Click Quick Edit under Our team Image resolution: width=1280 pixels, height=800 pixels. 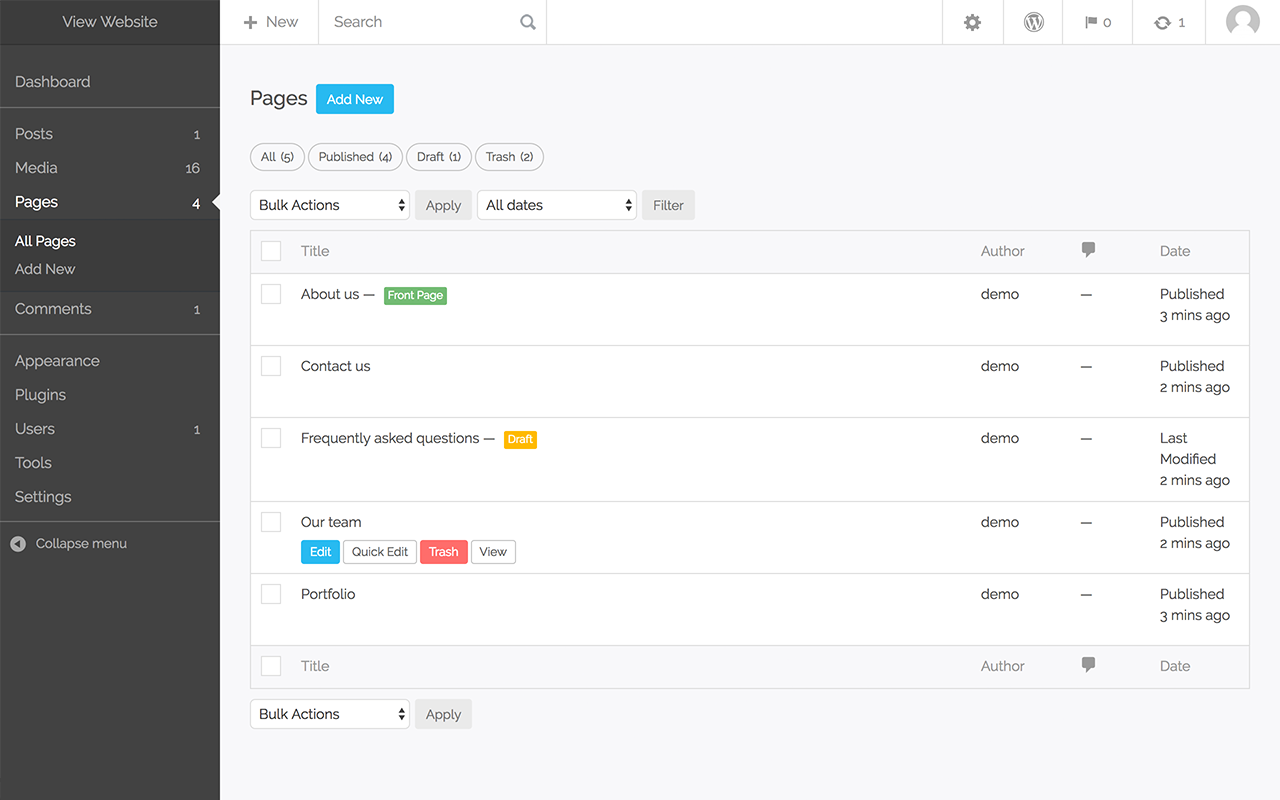pyautogui.click(x=380, y=552)
